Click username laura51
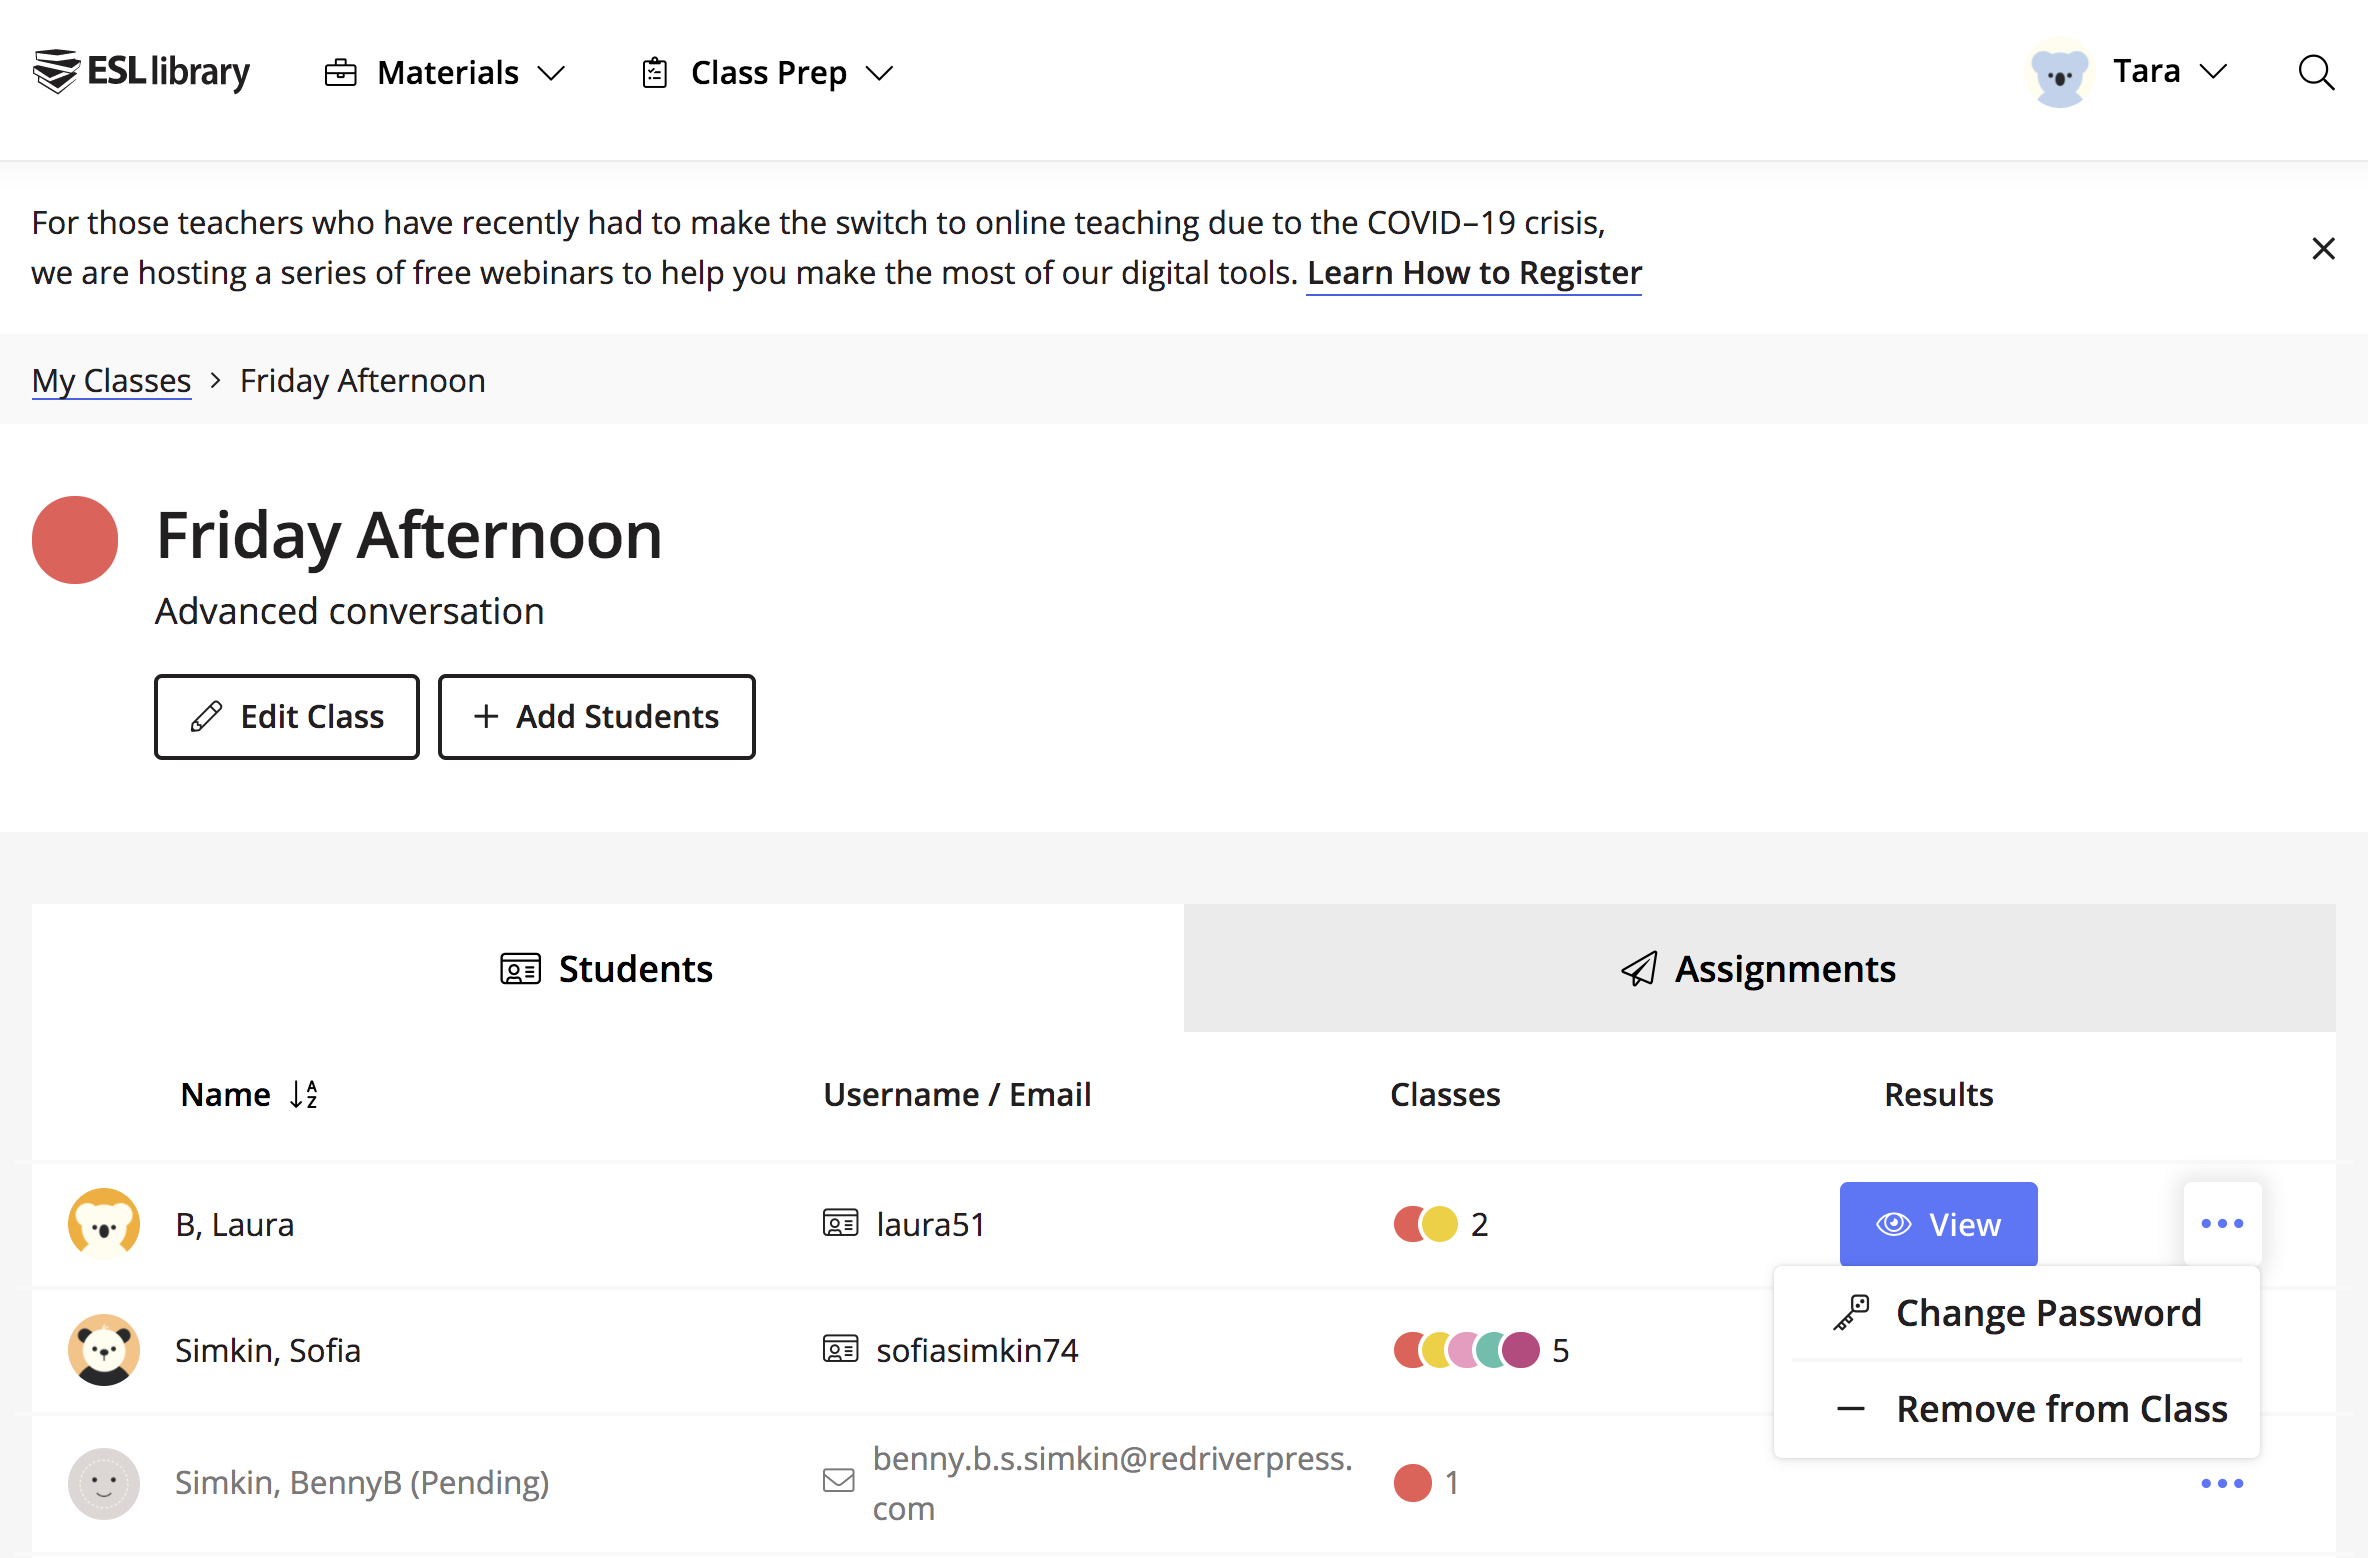The width and height of the screenshot is (2368, 1558). click(931, 1224)
